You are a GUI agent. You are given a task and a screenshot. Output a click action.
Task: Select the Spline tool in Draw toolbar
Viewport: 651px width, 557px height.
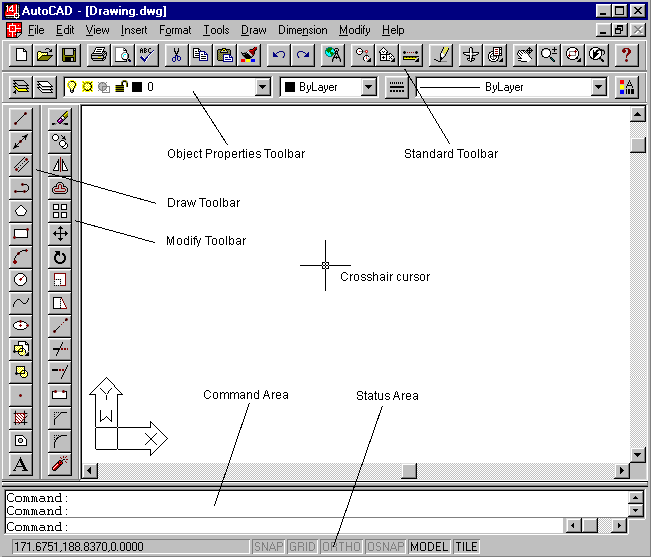pyautogui.click(x=20, y=303)
